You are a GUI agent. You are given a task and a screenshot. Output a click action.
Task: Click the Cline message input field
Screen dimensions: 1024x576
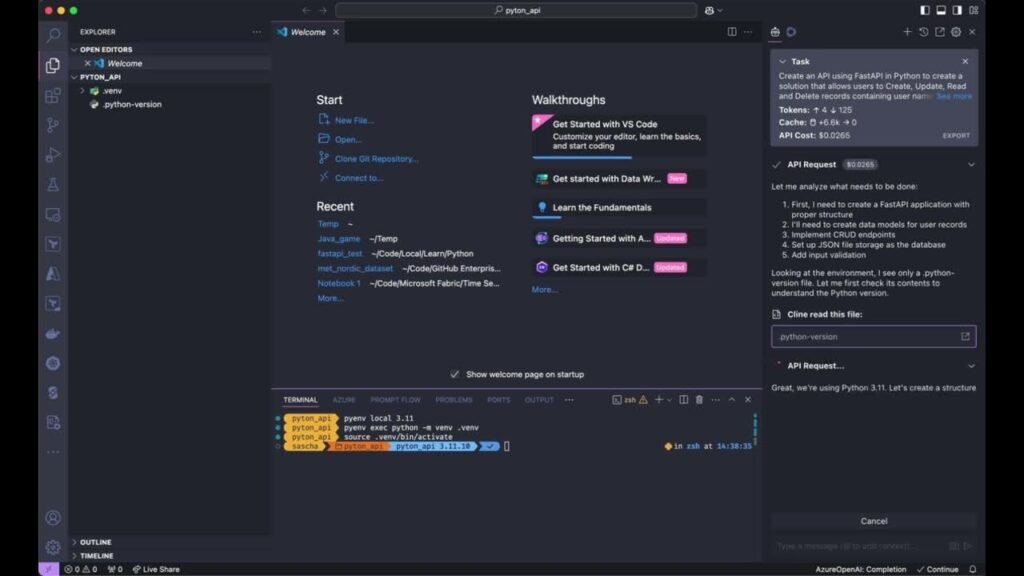click(x=861, y=546)
